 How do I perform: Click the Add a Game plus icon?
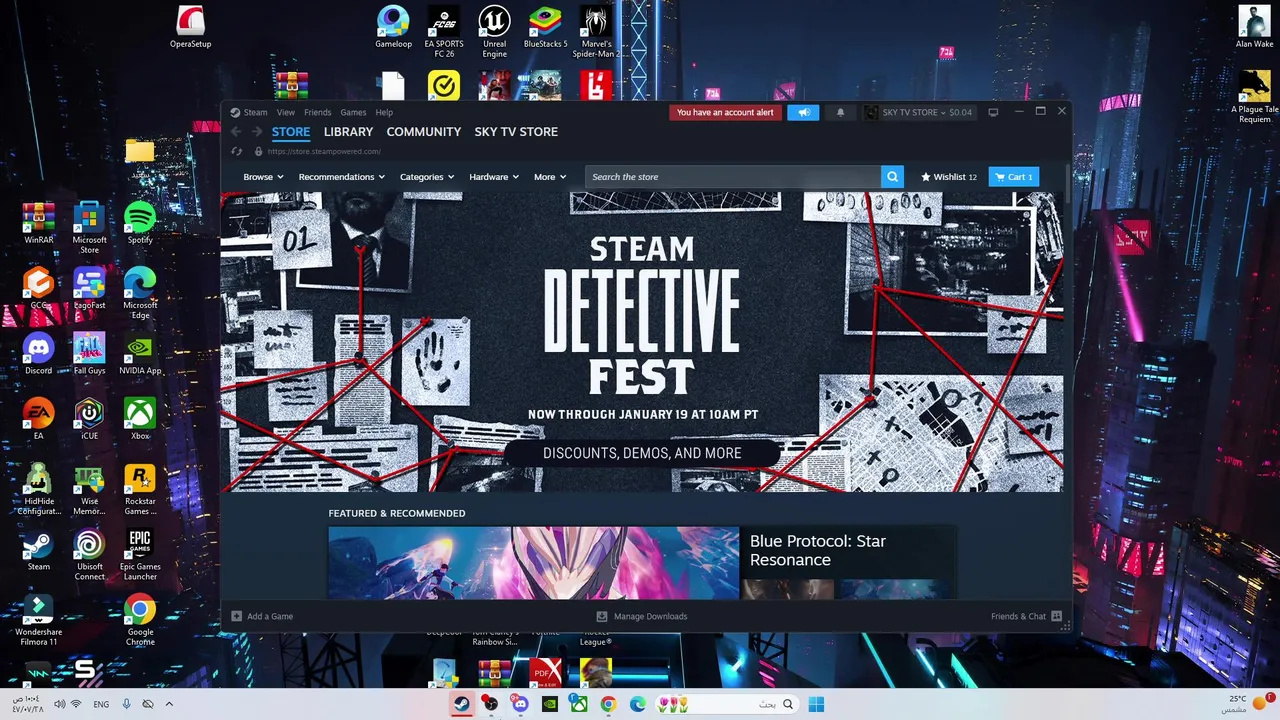237,616
